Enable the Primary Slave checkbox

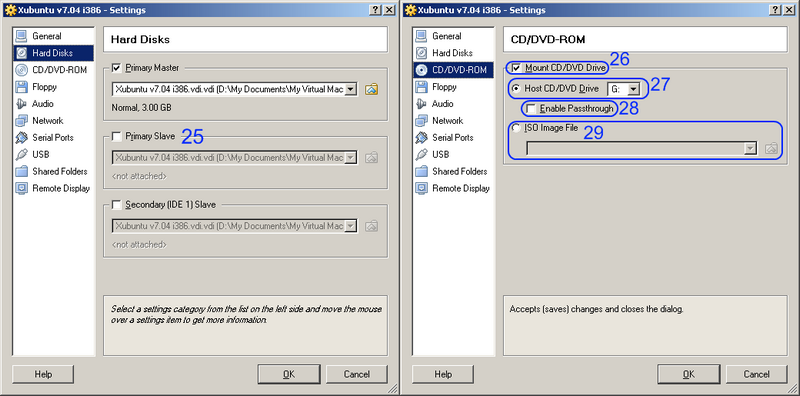pyautogui.click(x=116, y=136)
